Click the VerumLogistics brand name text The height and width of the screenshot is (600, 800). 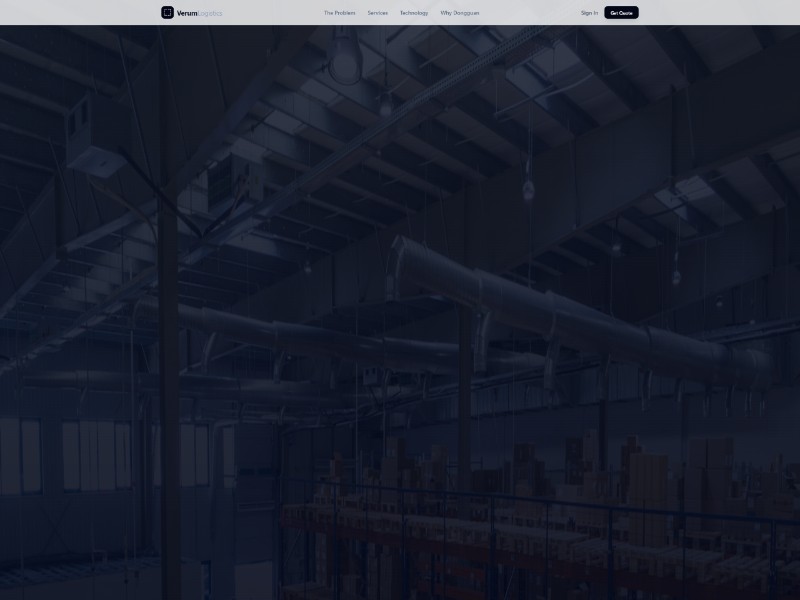point(199,13)
